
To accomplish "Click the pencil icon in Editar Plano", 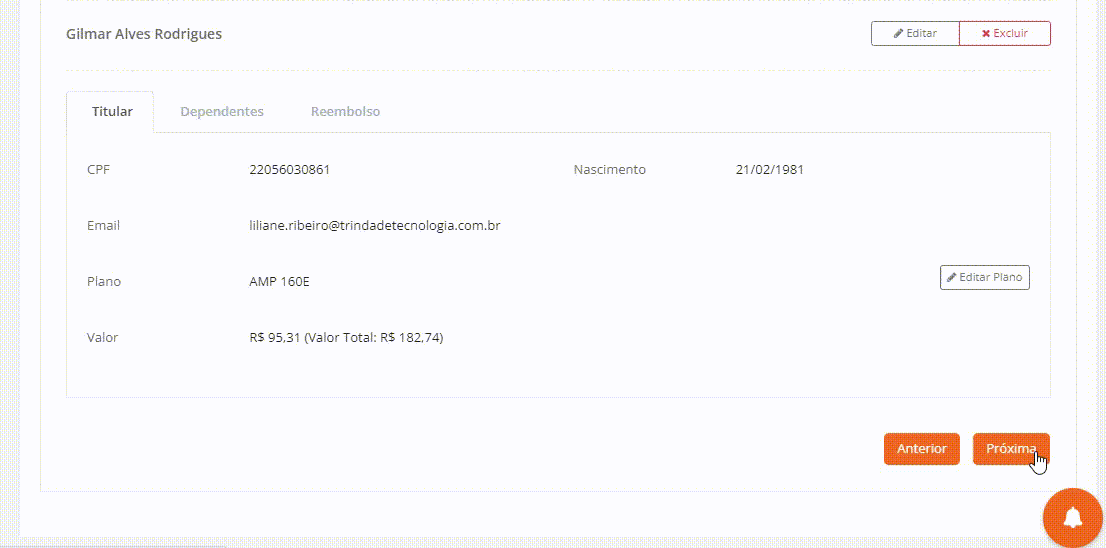I will coord(952,278).
